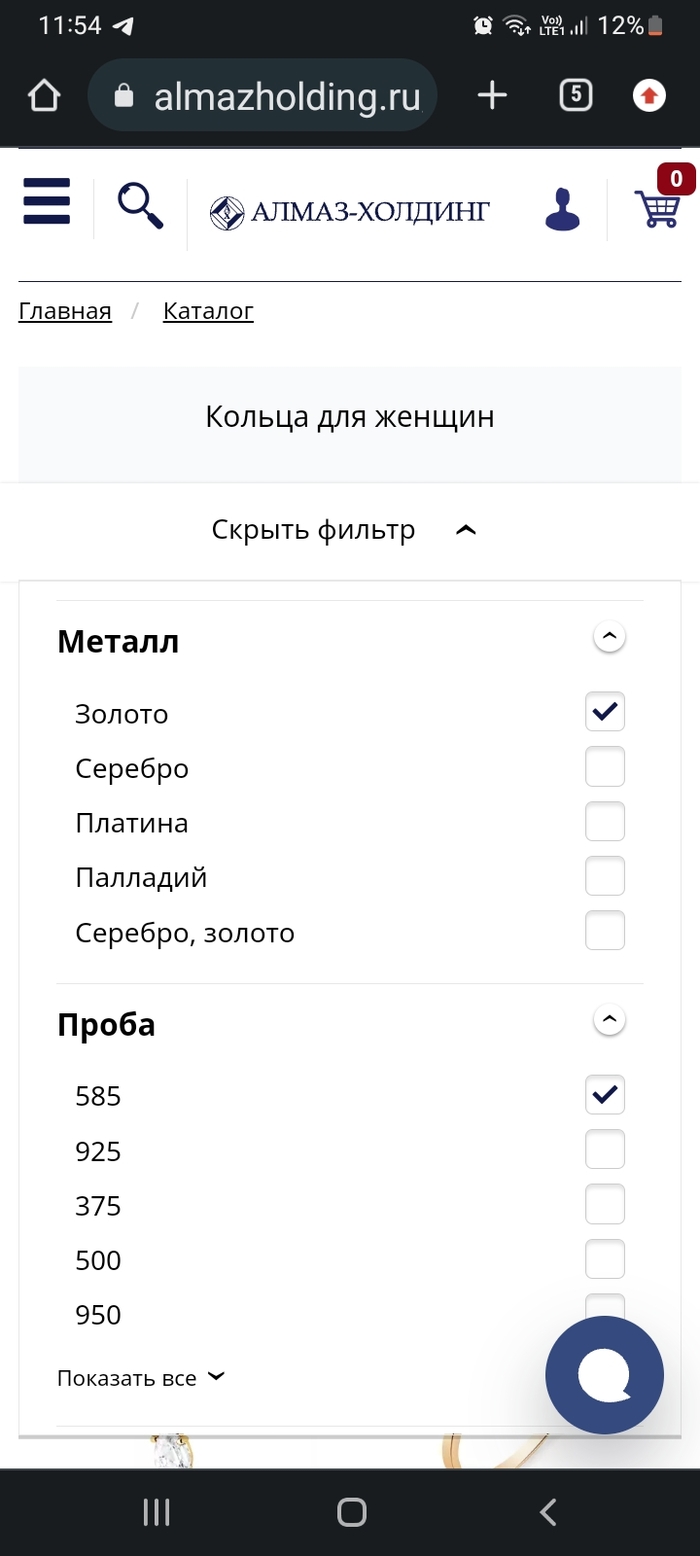The width and height of the screenshot is (700, 1556).
Task: Open the chat bubble widget
Action: pos(604,1375)
